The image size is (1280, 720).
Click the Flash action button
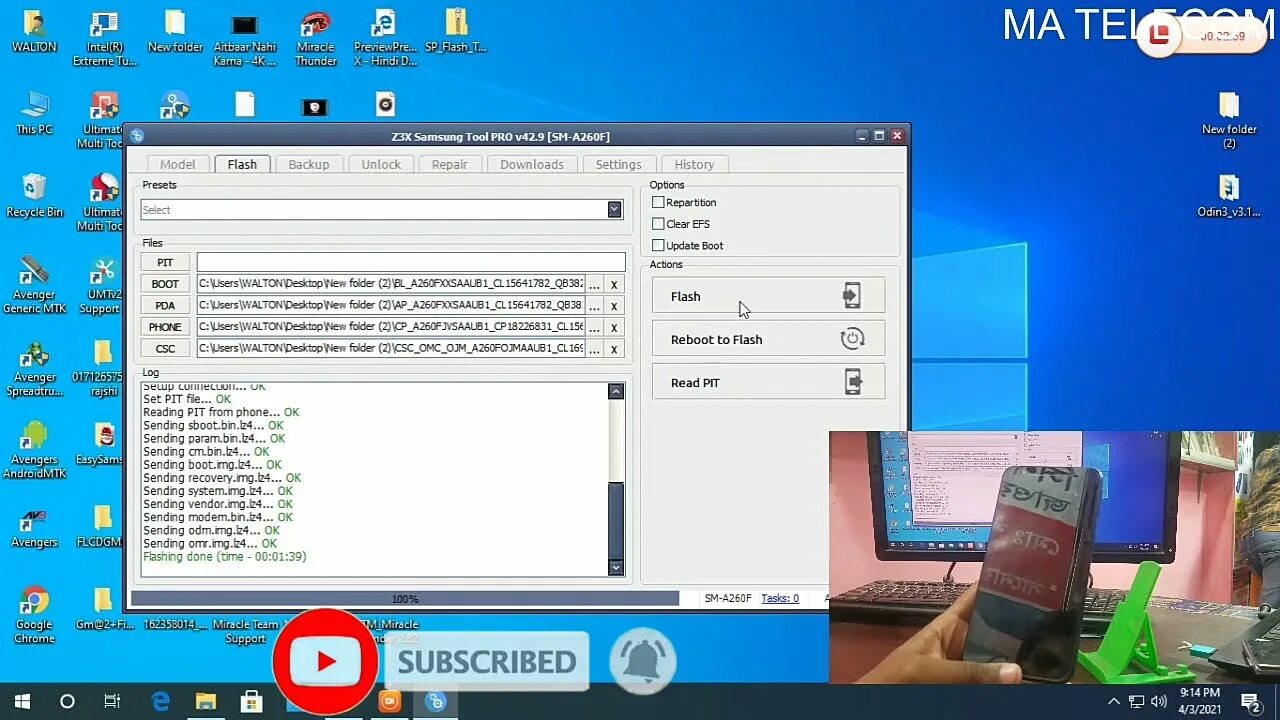pyautogui.click(x=768, y=296)
